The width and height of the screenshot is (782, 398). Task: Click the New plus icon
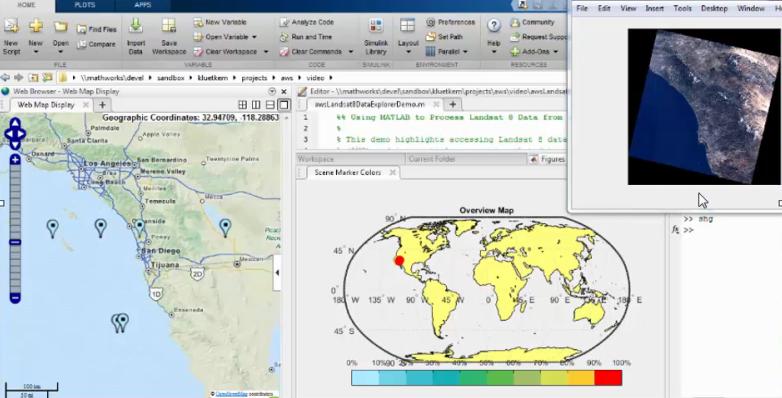click(35, 25)
